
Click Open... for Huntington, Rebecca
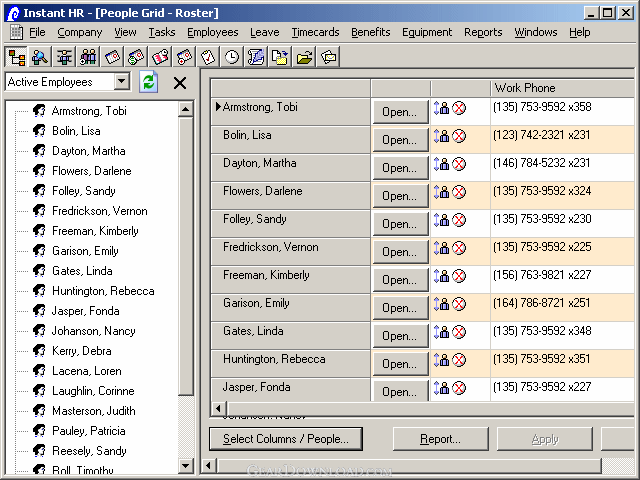(x=400, y=363)
